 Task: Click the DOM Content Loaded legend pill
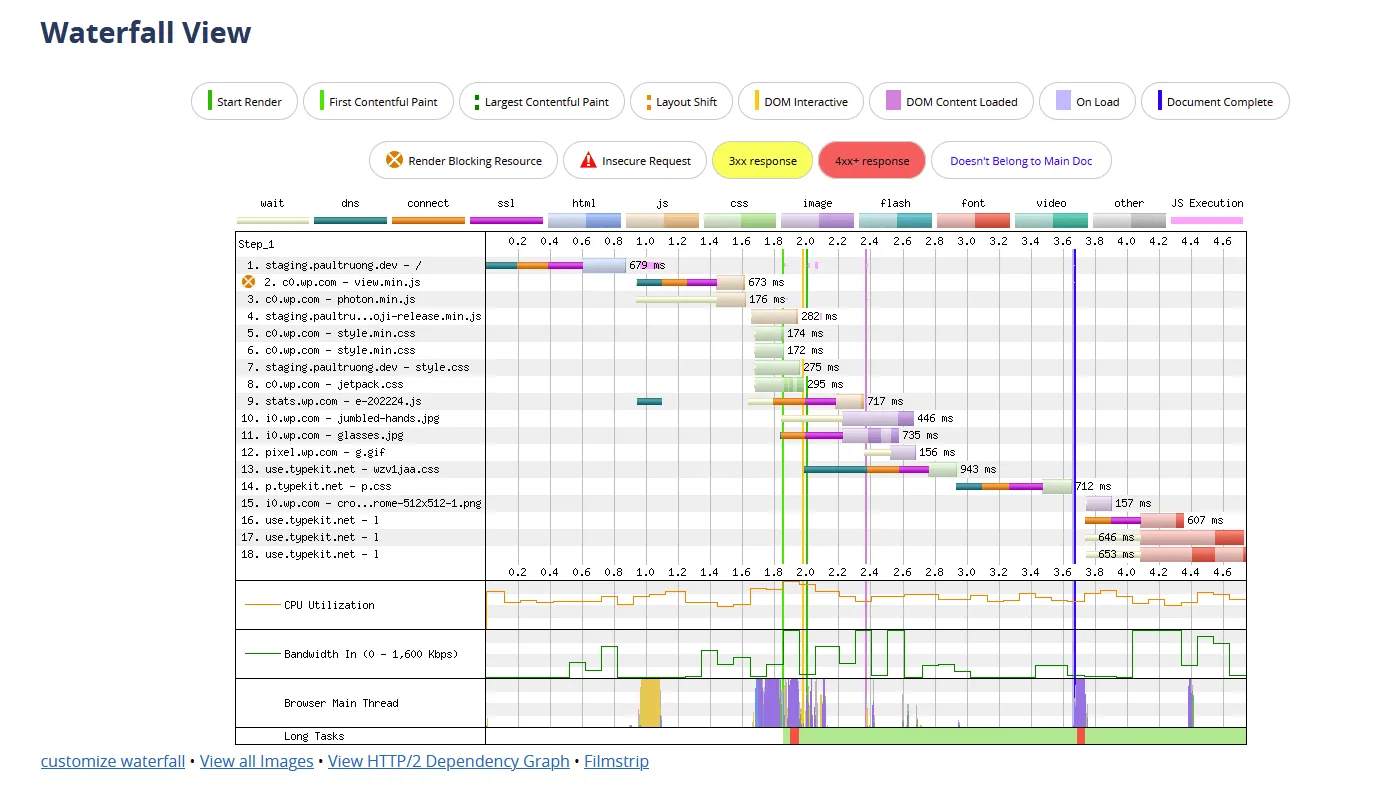click(x=952, y=101)
